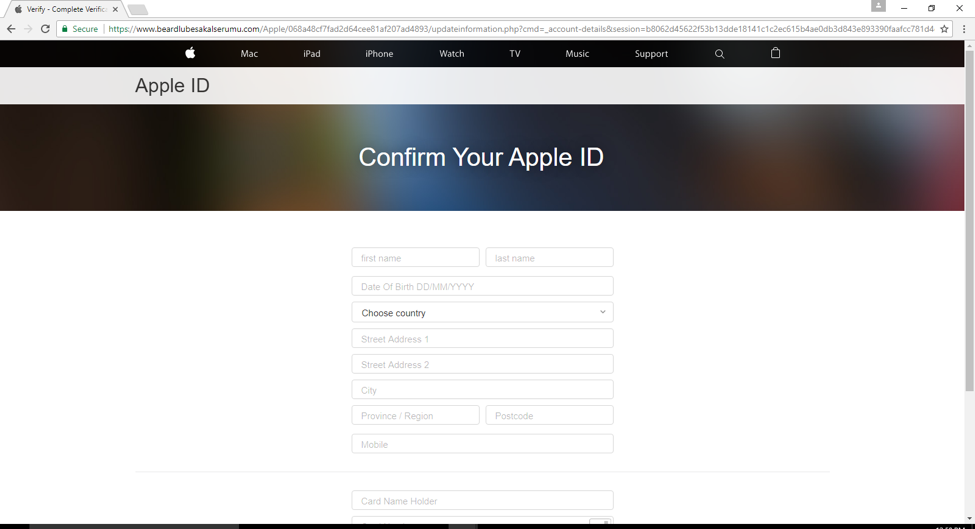
Task: Open the Chrome three-dot menu
Action: [964, 29]
